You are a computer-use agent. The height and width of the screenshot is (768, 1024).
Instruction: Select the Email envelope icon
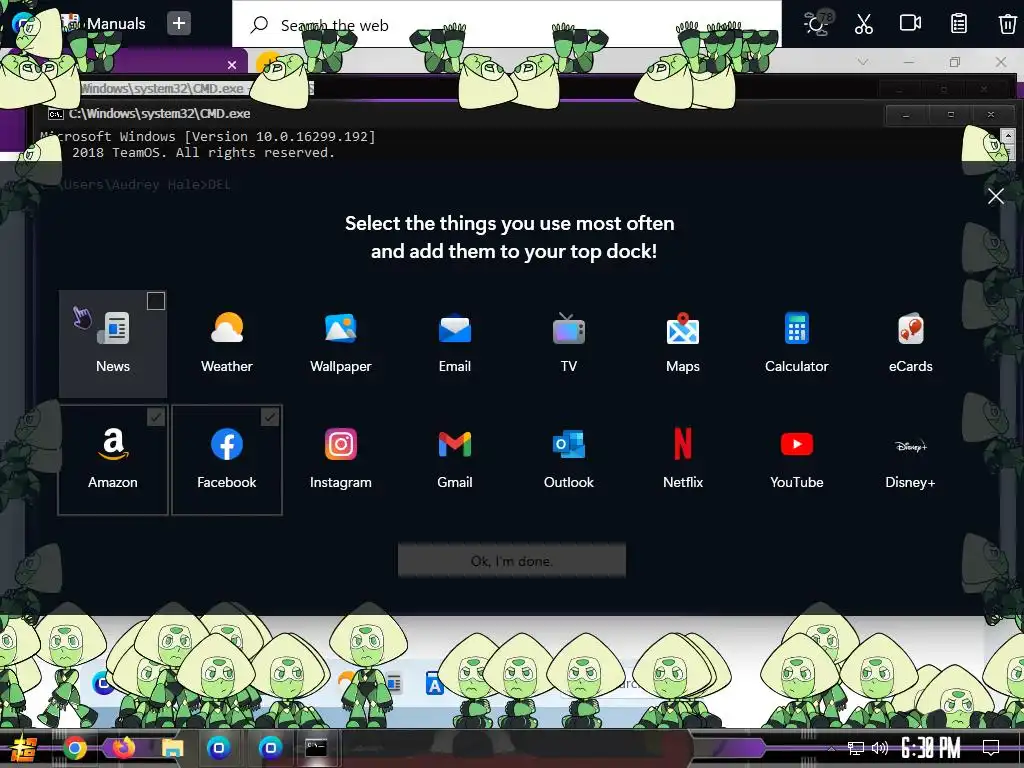click(455, 328)
